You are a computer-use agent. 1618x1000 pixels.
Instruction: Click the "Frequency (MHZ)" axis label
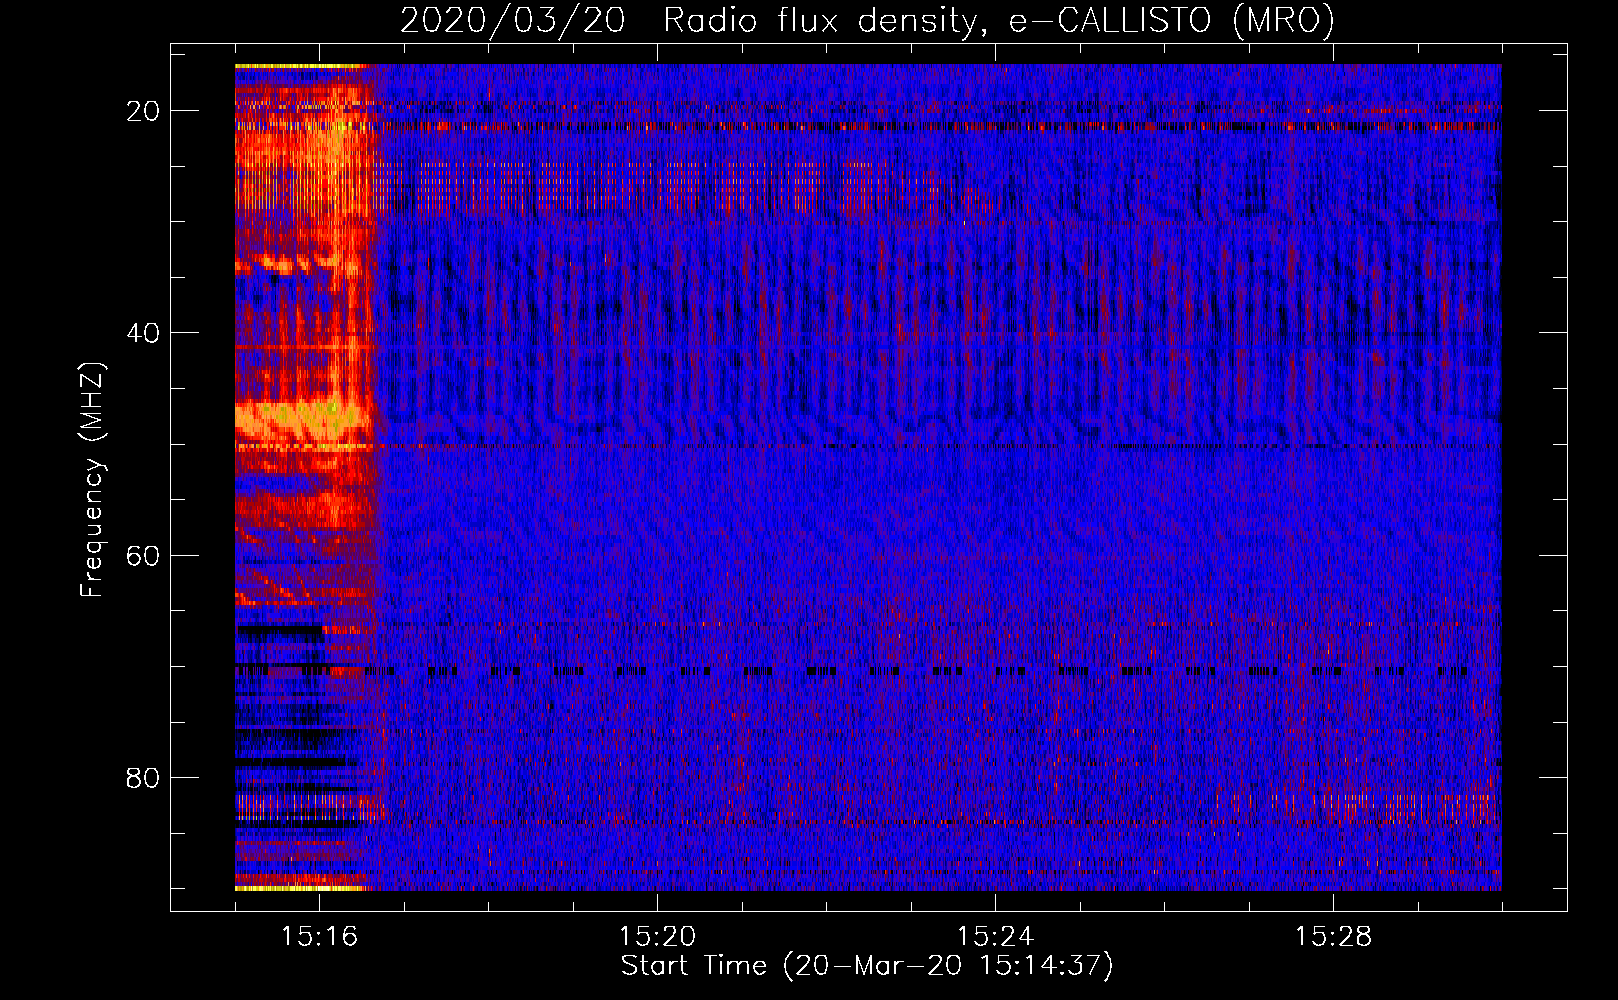click(x=92, y=480)
